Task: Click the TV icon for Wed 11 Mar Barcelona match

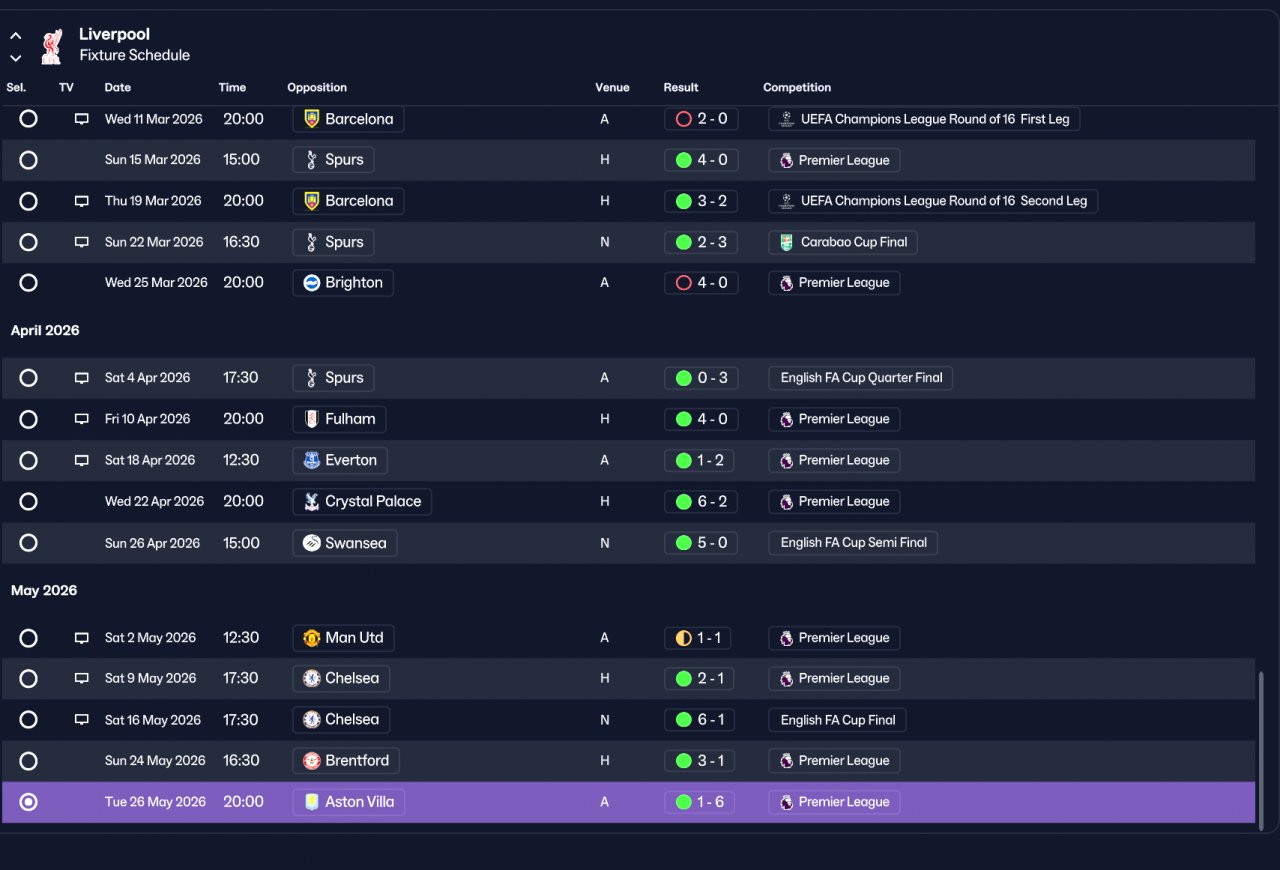Action: coord(81,119)
